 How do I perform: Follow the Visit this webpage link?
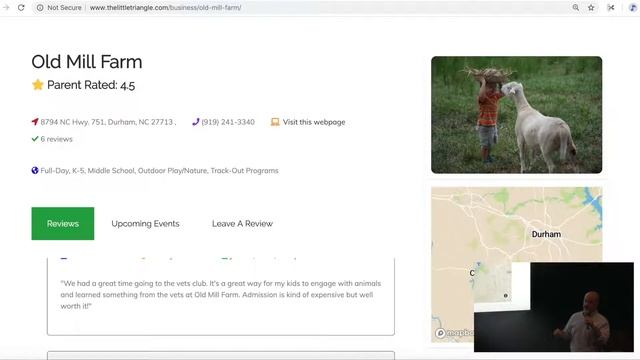click(314, 122)
